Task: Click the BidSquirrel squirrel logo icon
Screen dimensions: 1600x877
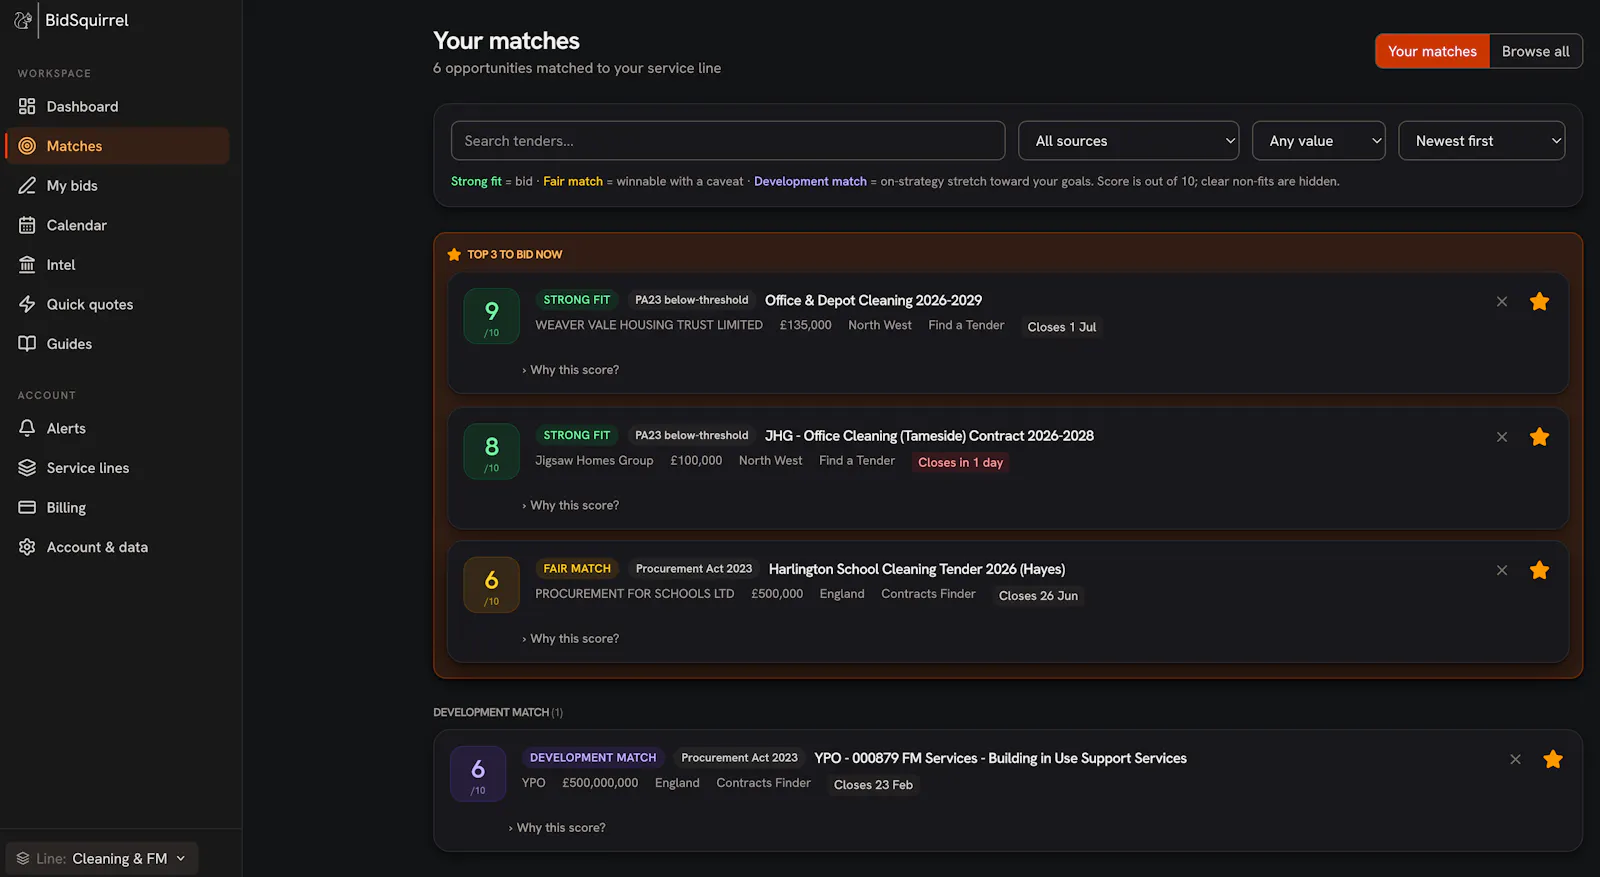Action: (23, 20)
